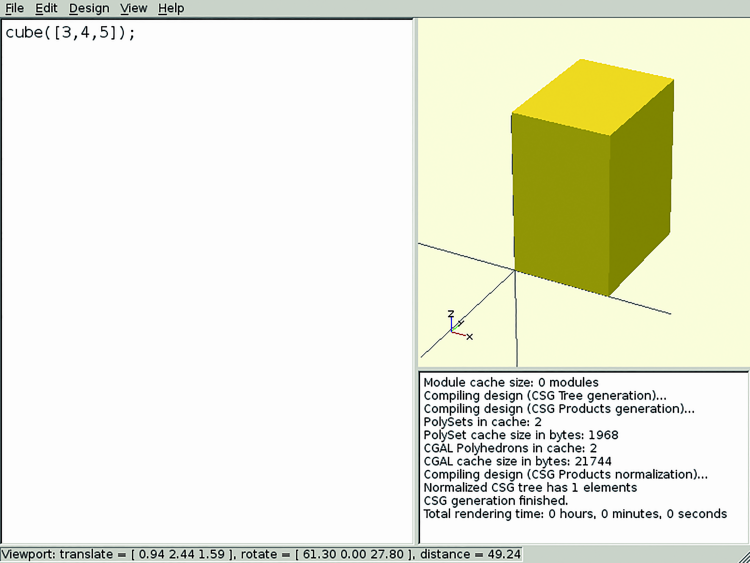Open the Design menu
Viewport: 750px width, 563px height.
[x=88, y=8]
